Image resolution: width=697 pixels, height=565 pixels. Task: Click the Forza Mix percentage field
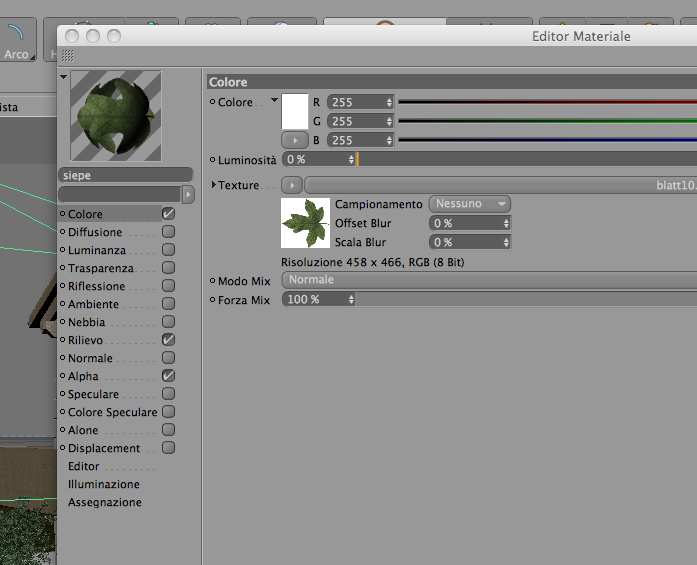[315, 300]
